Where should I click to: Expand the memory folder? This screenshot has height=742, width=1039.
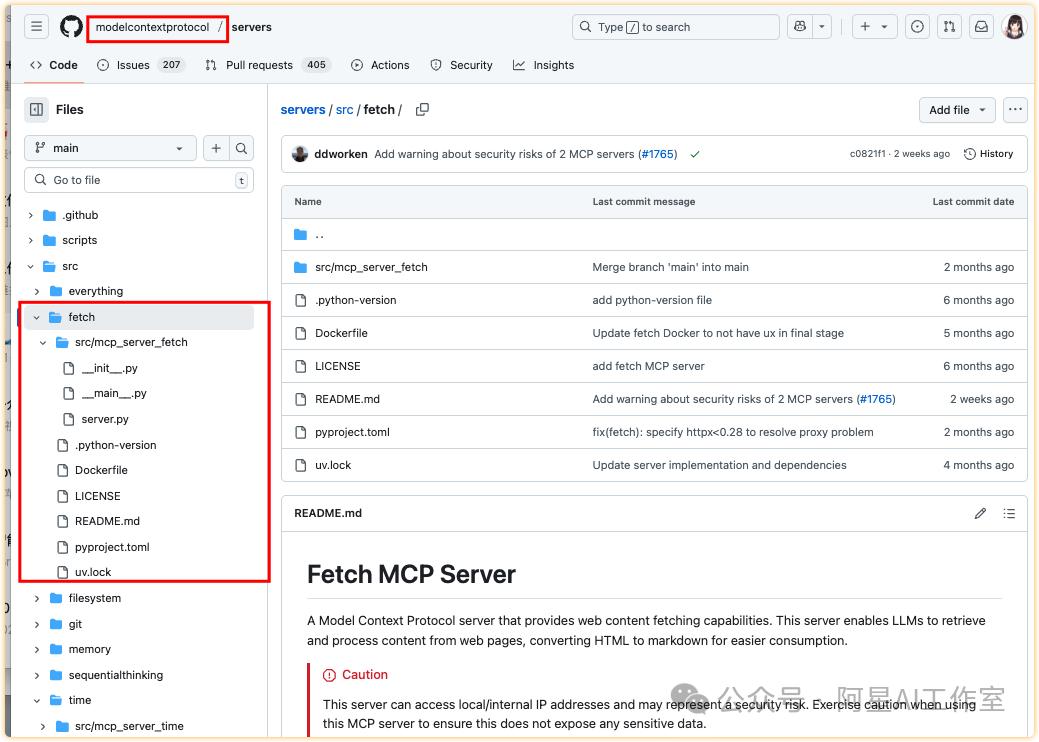[x=37, y=649]
